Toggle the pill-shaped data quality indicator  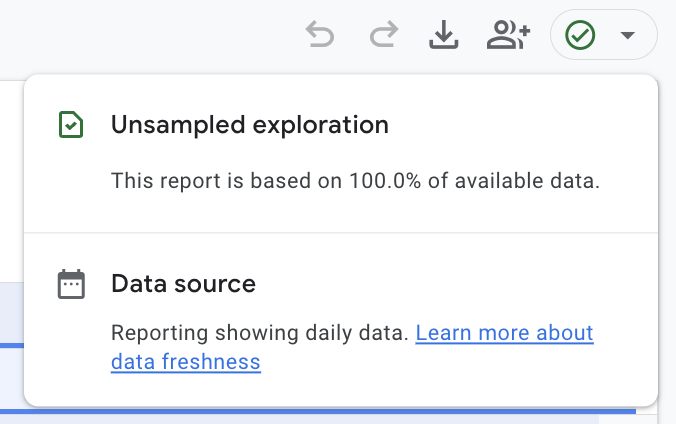tap(604, 36)
